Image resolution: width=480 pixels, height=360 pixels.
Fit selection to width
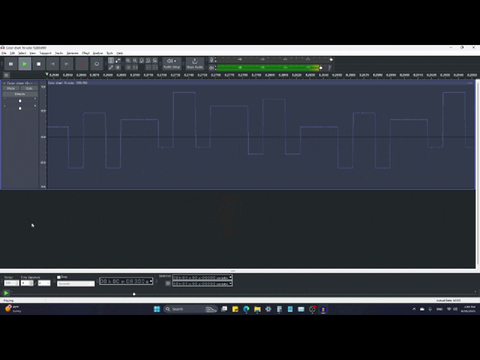coord(141,60)
